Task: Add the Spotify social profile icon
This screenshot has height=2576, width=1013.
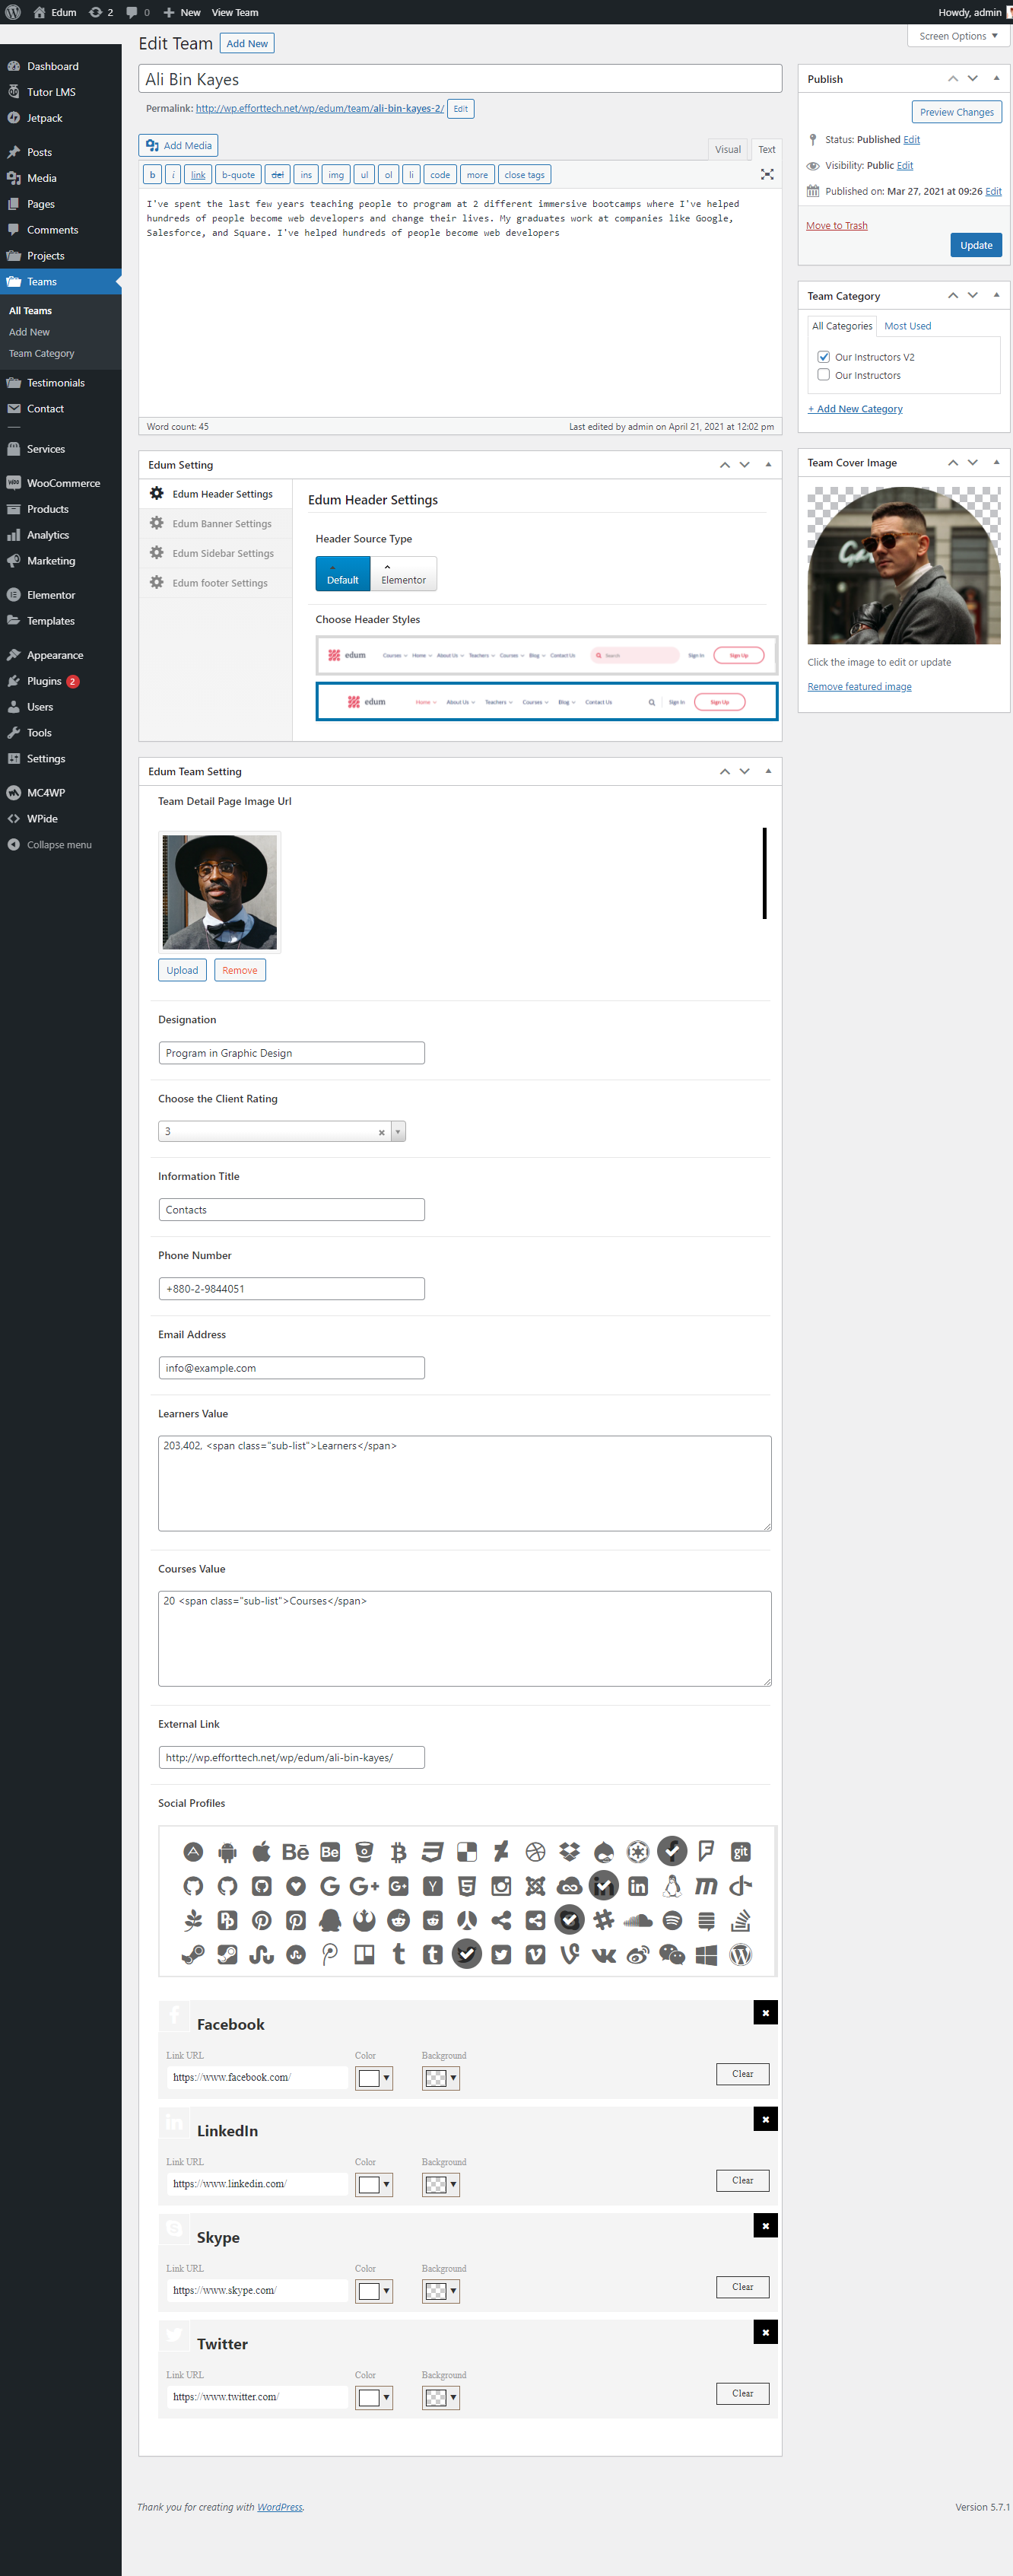Action: point(672,1920)
